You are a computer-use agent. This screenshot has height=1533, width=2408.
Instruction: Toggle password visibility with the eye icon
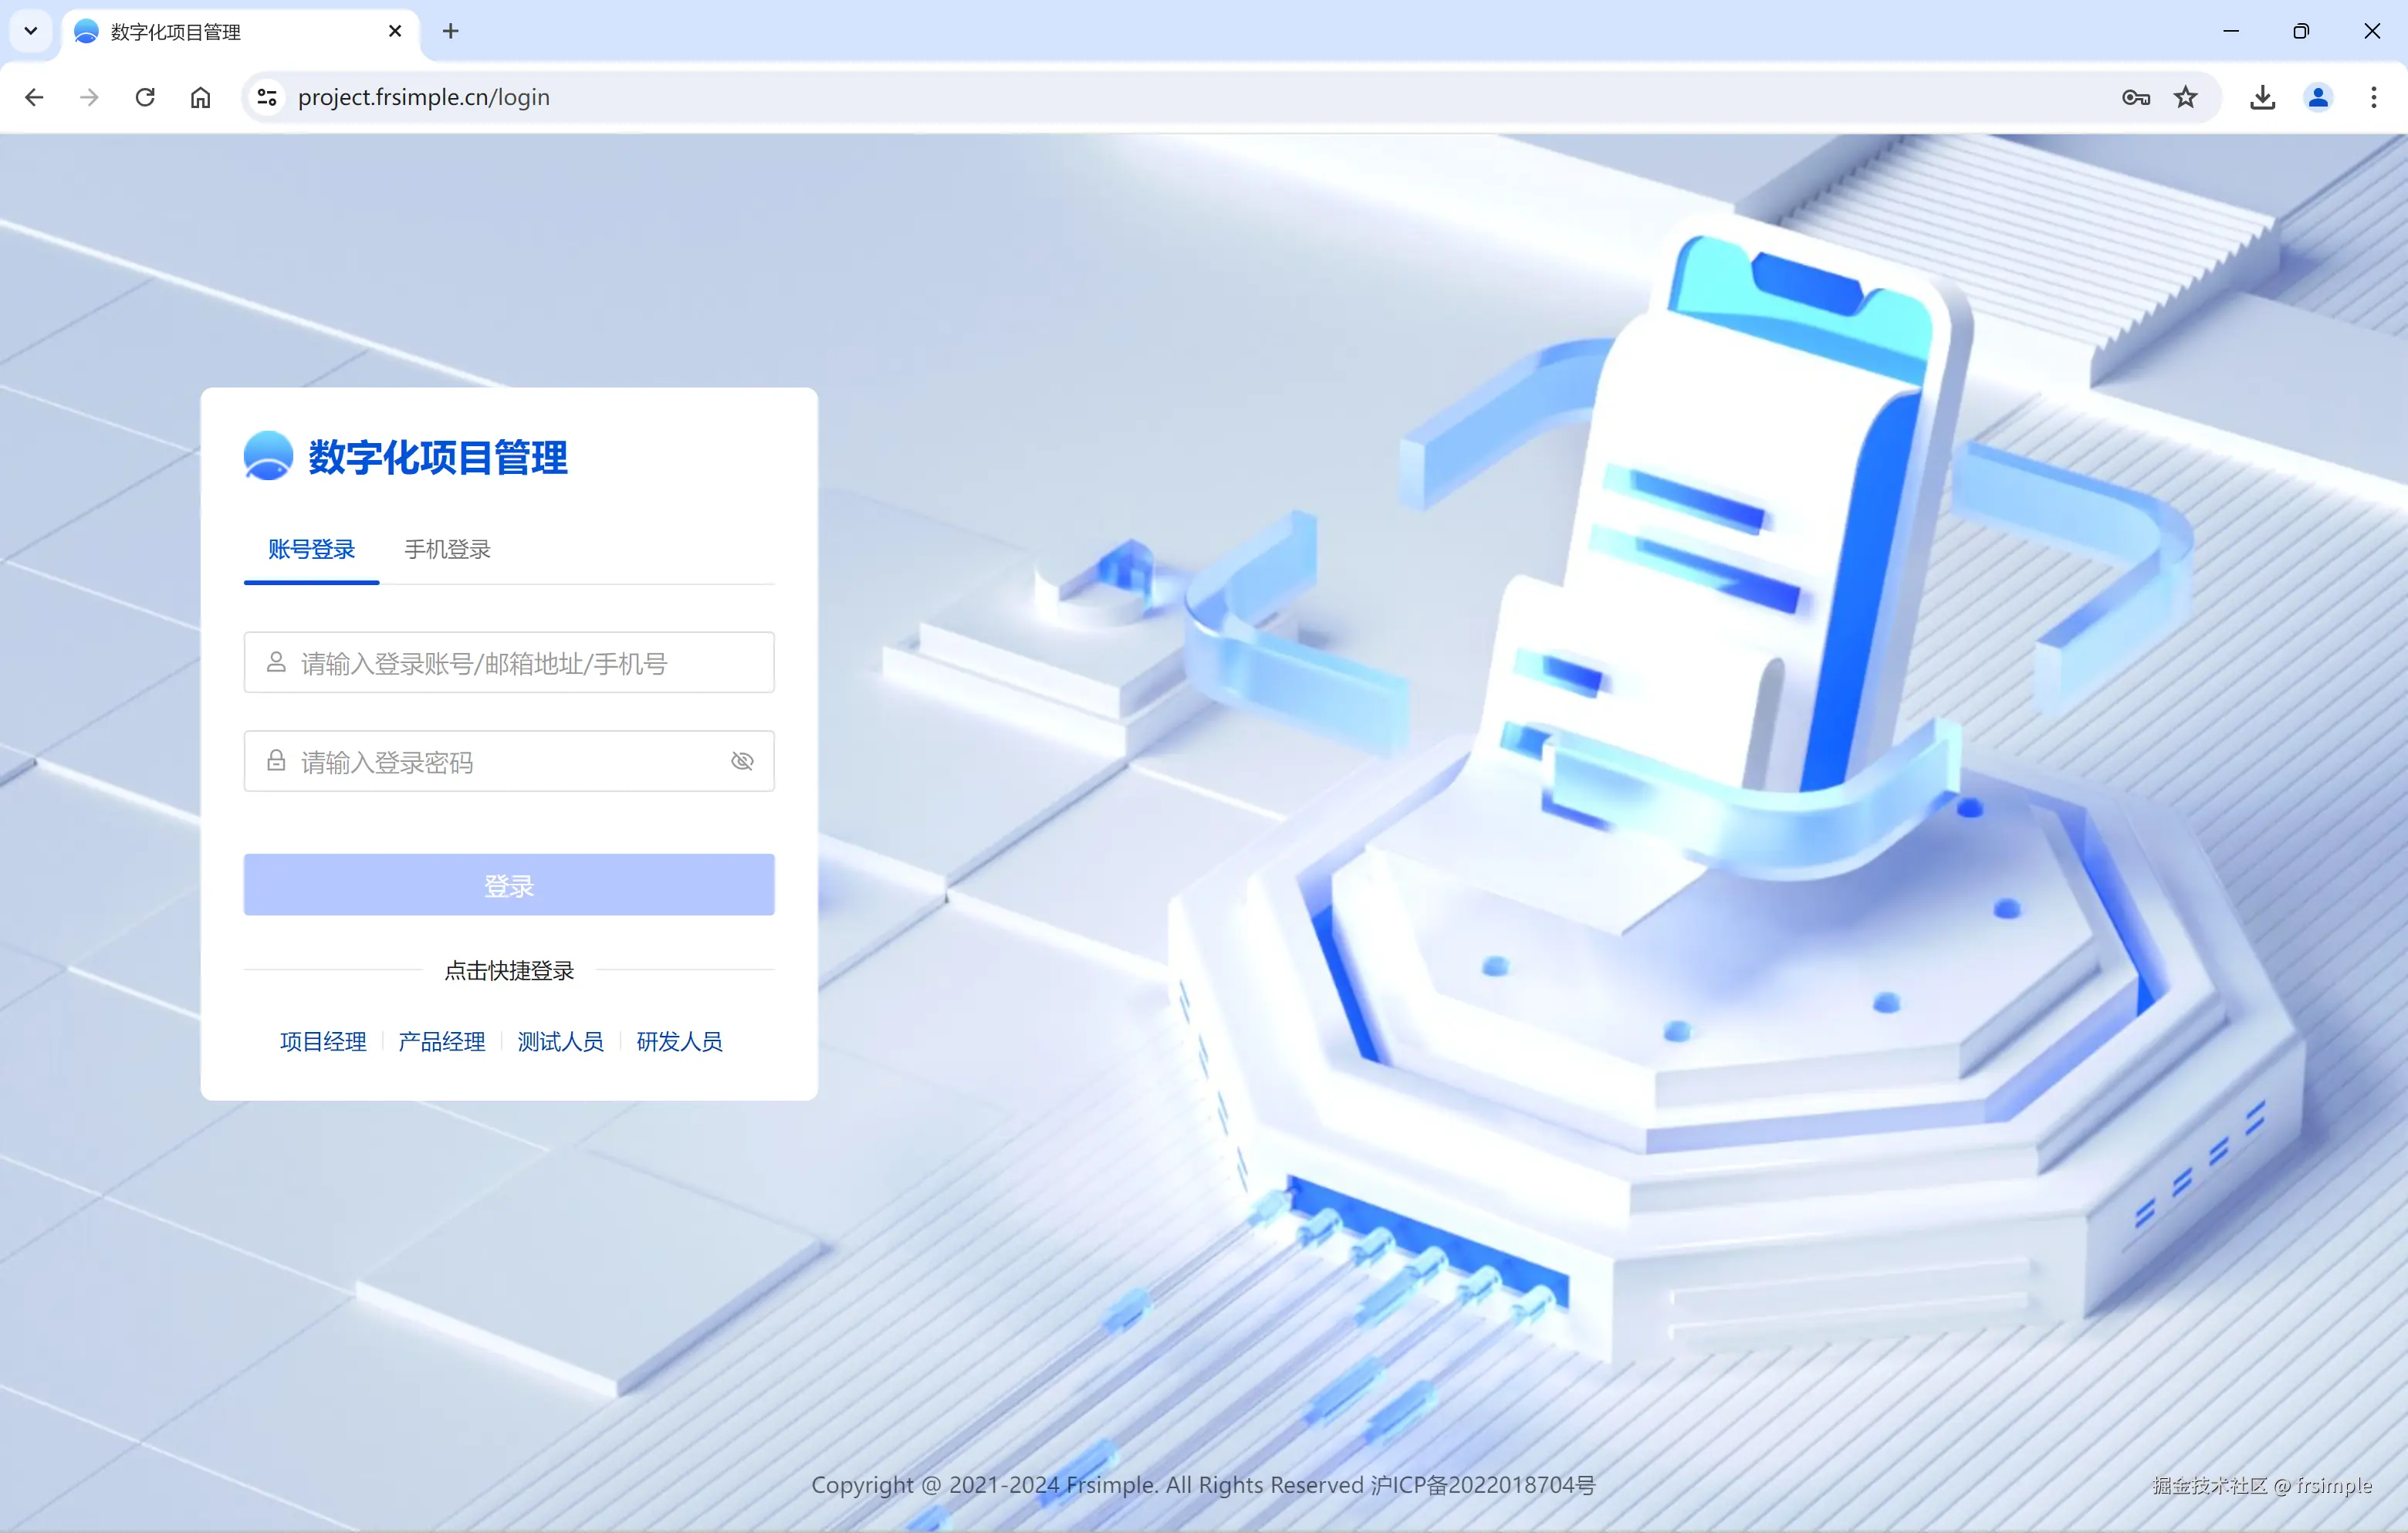(742, 761)
